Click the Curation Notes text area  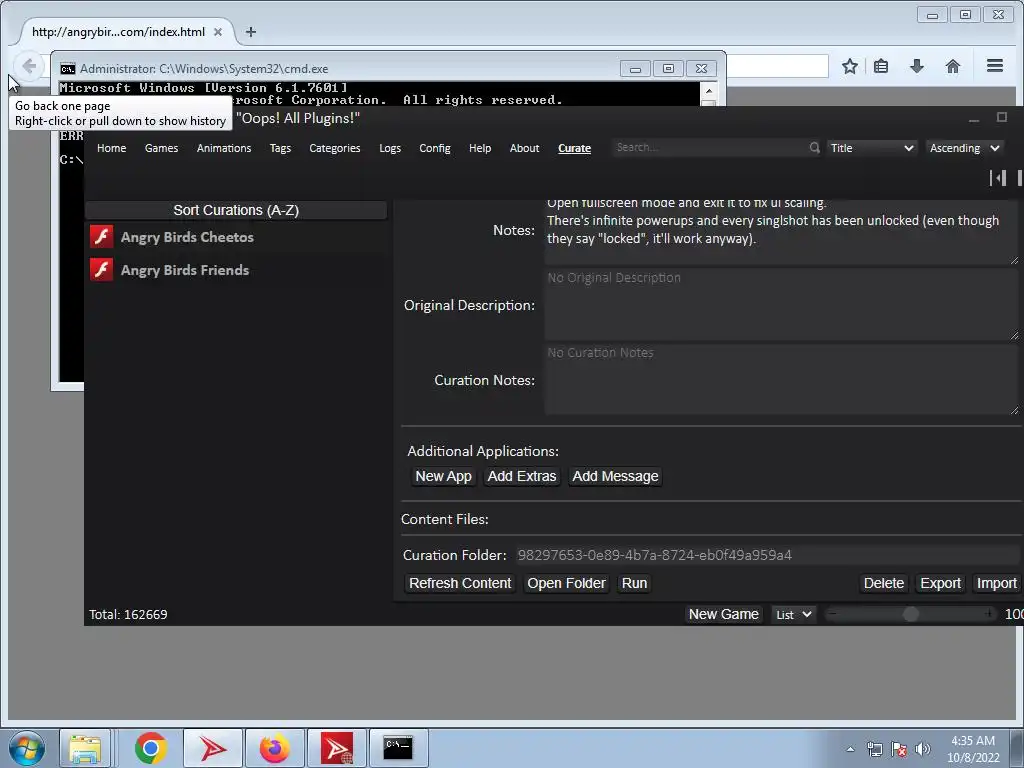pos(781,379)
